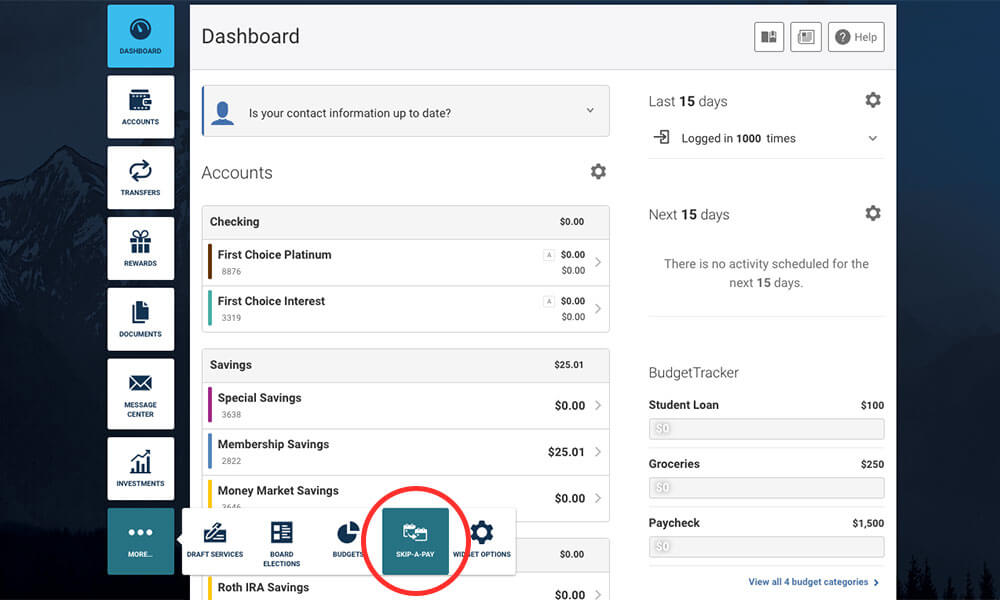Click the Groceries budget progress bar
The width and height of the screenshot is (1000, 600).
767,488
